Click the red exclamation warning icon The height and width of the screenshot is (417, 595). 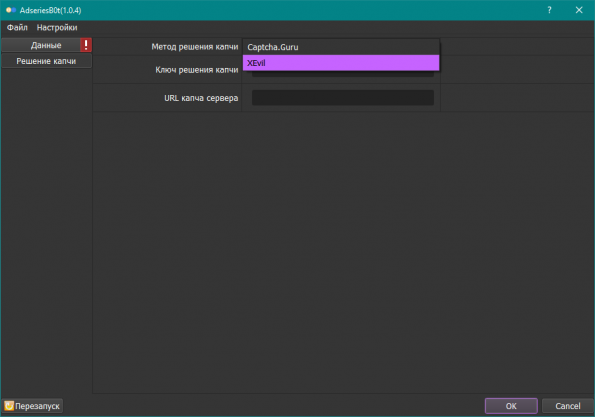tap(86, 45)
